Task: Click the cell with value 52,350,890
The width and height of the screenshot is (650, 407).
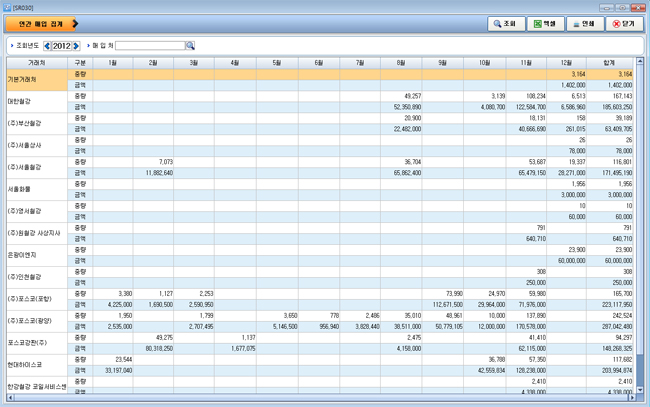Action: click(x=401, y=107)
